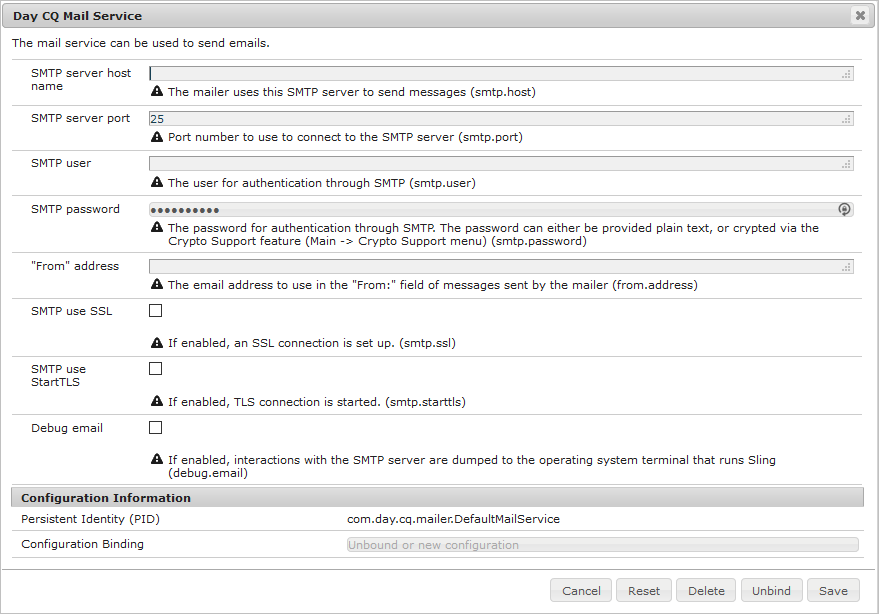Enable the SMTP use SSL checkbox

156,311
